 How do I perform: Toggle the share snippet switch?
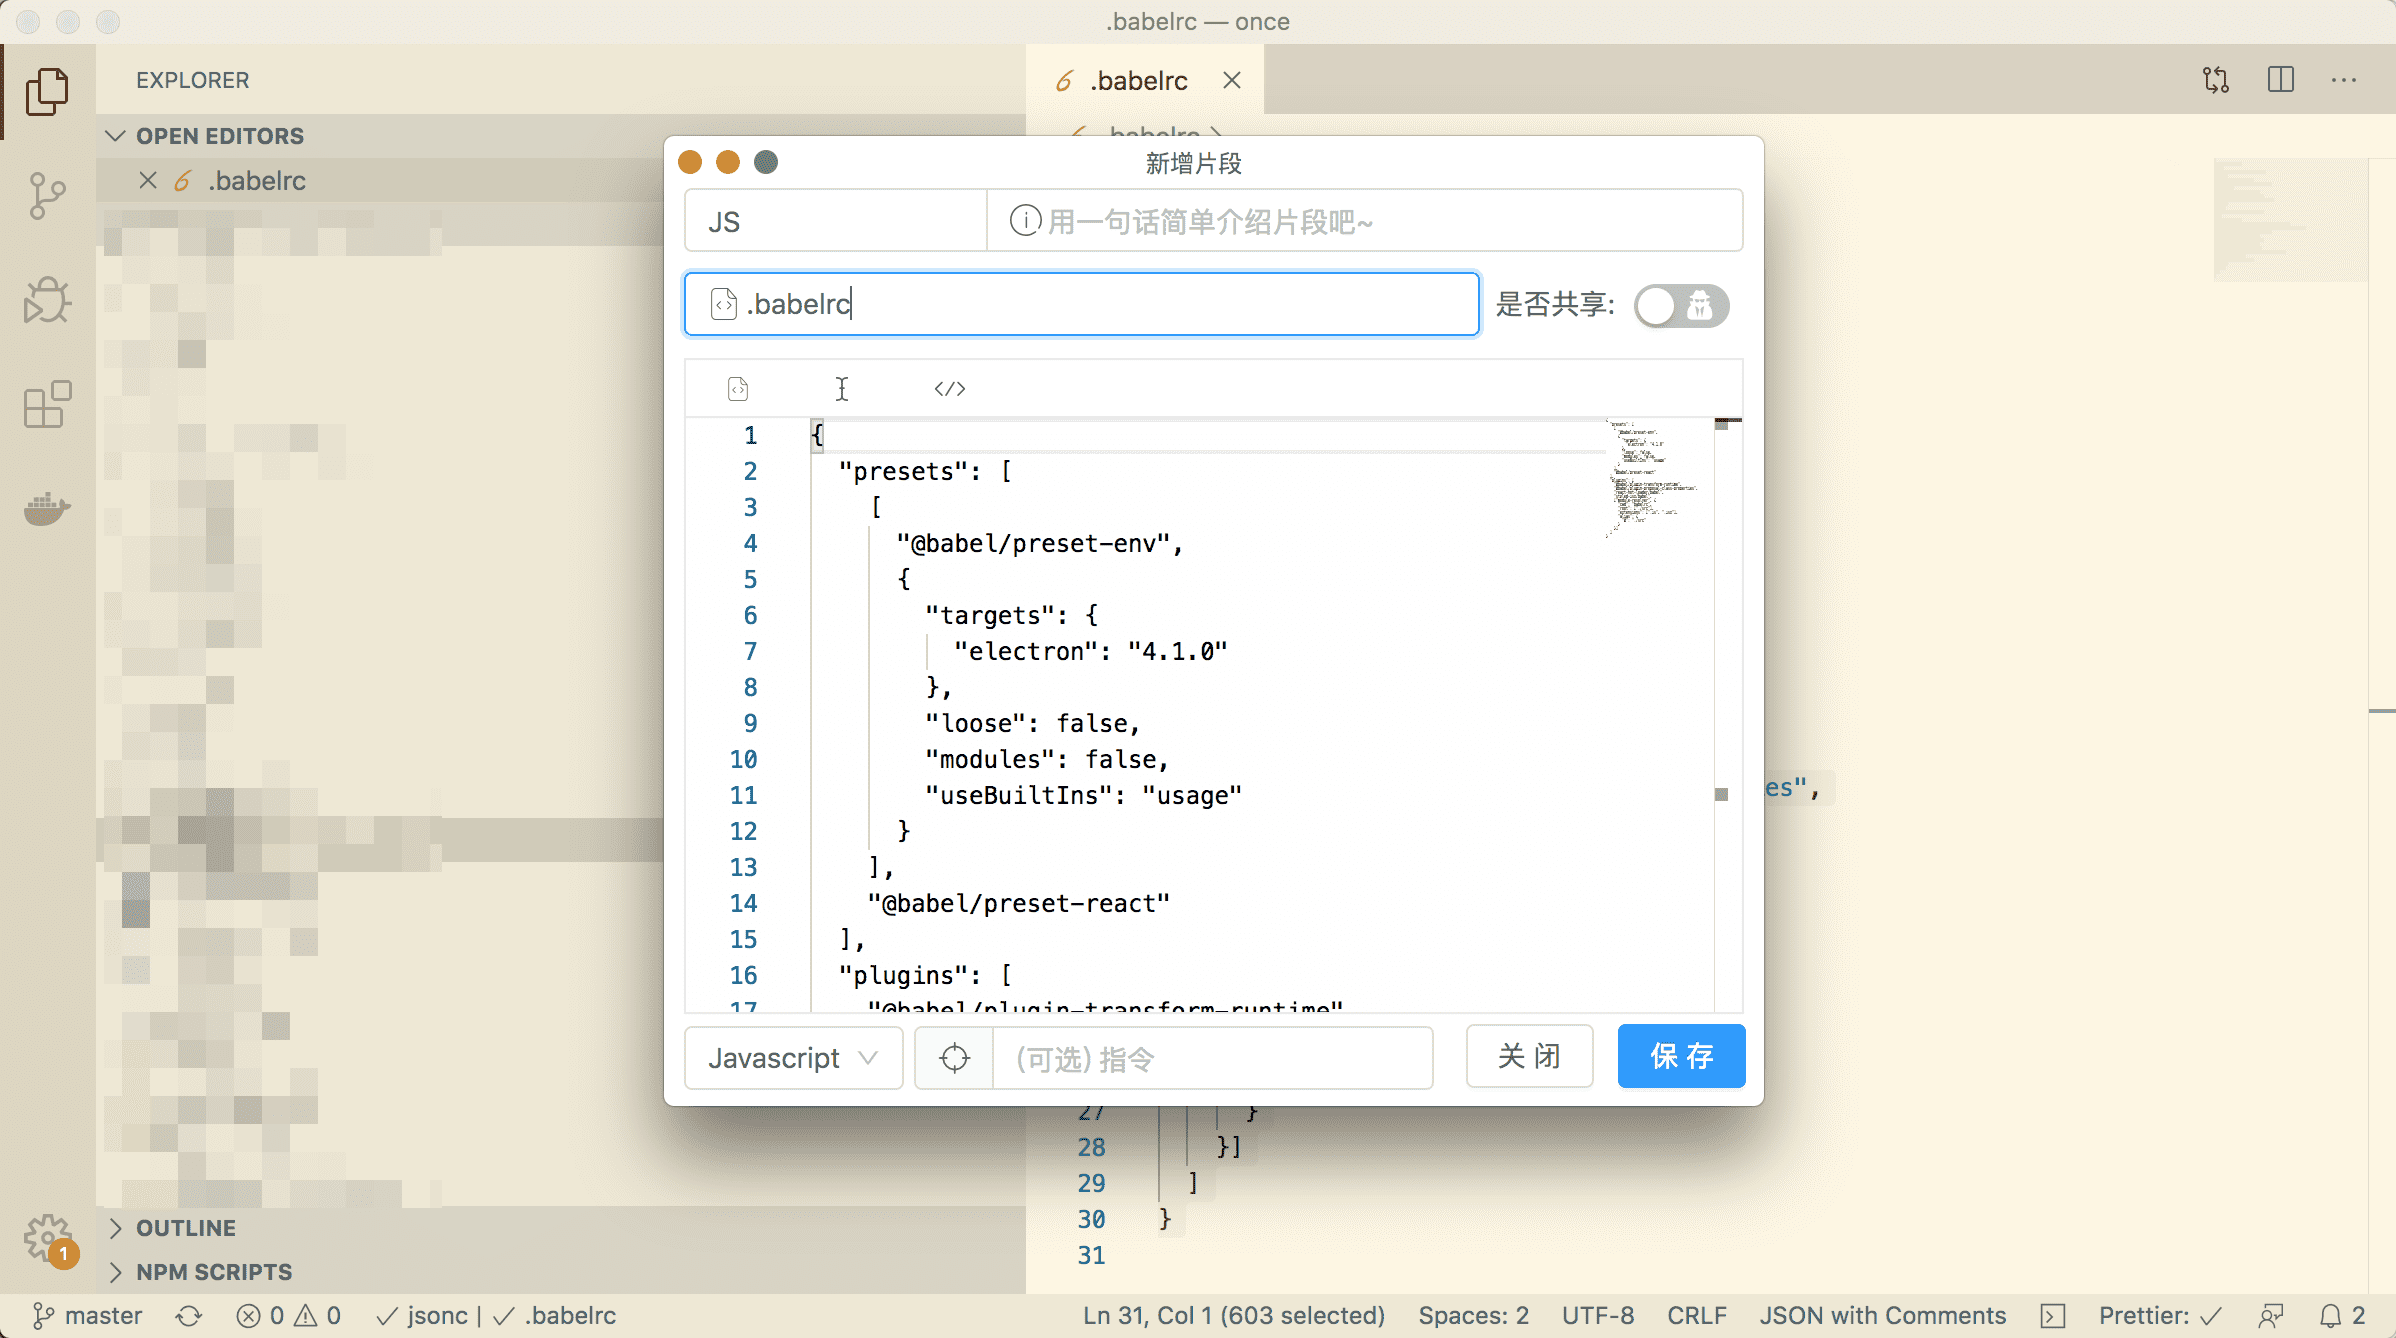[x=1682, y=305]
